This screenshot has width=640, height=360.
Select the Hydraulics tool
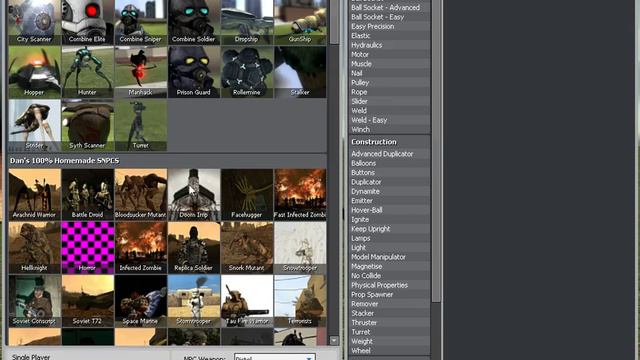(390, 45)
